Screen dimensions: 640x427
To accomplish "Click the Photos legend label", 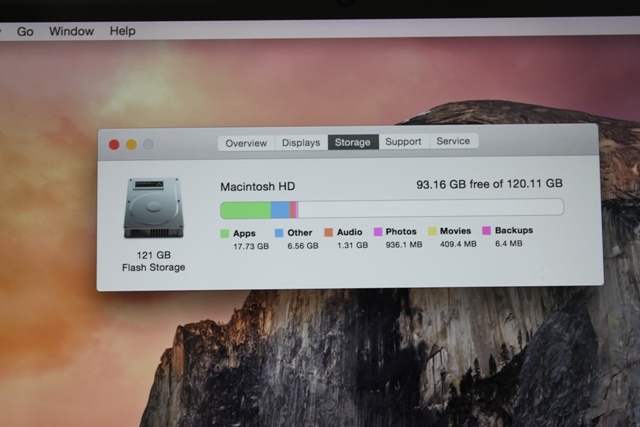I will 401,231.
